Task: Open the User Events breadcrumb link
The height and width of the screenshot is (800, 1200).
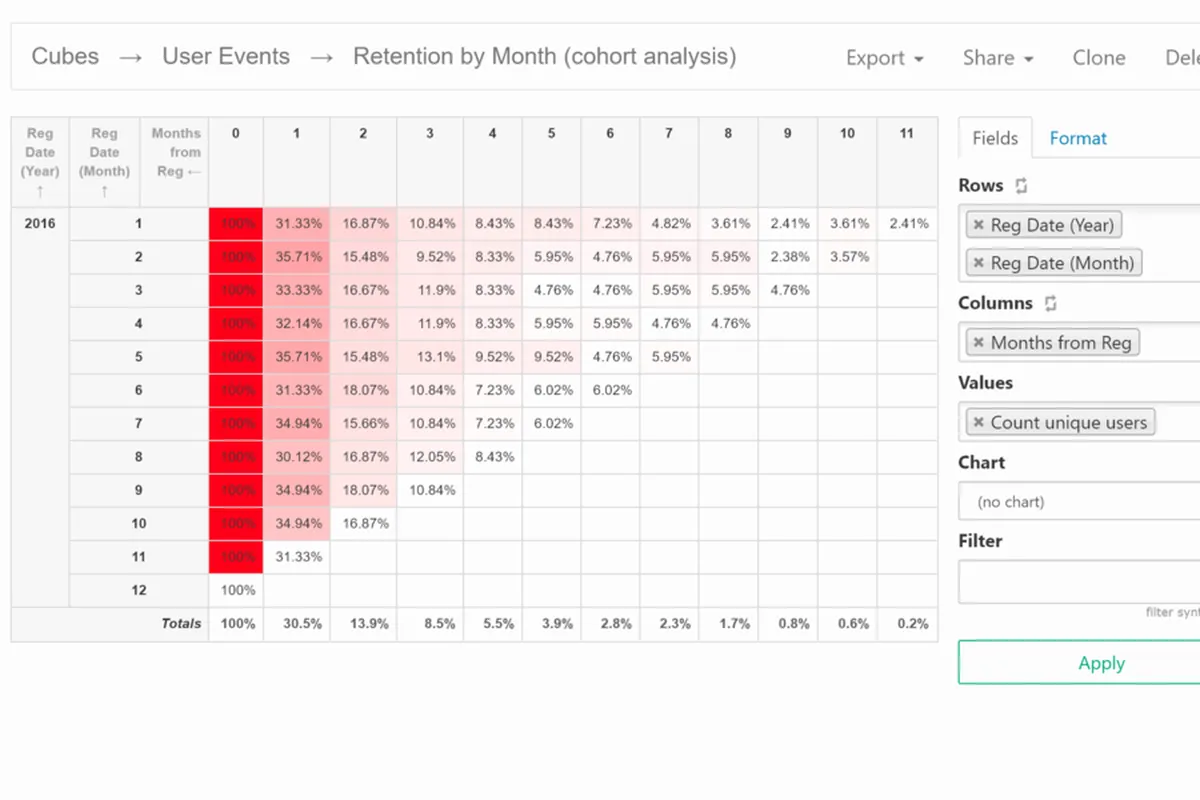Action: [x=226, y=56]
